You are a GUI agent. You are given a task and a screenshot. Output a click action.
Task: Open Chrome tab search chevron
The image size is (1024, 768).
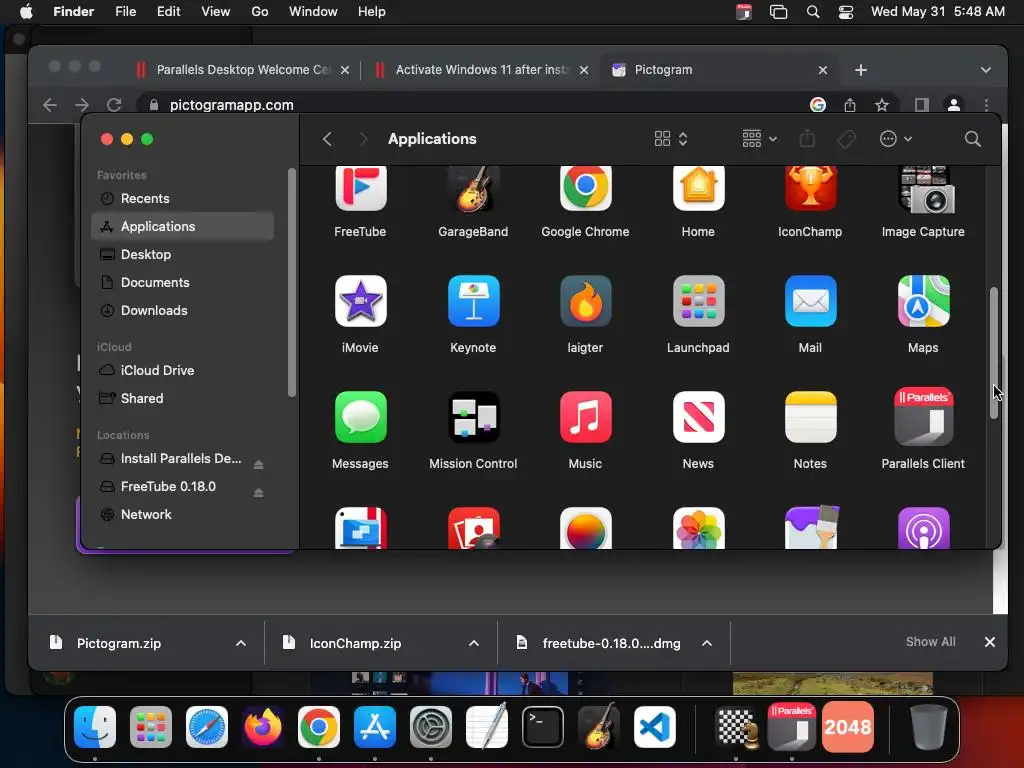(x=985, y=70)
